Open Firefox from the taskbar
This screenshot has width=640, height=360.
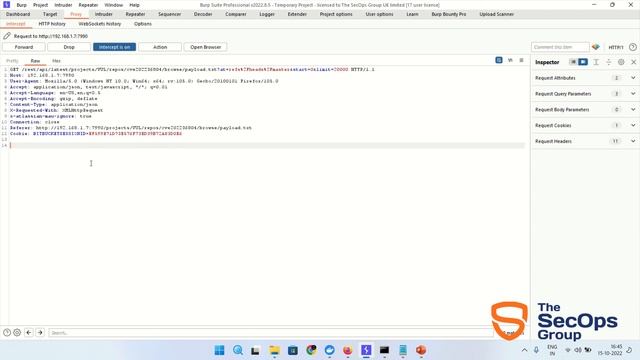[348, 350]
